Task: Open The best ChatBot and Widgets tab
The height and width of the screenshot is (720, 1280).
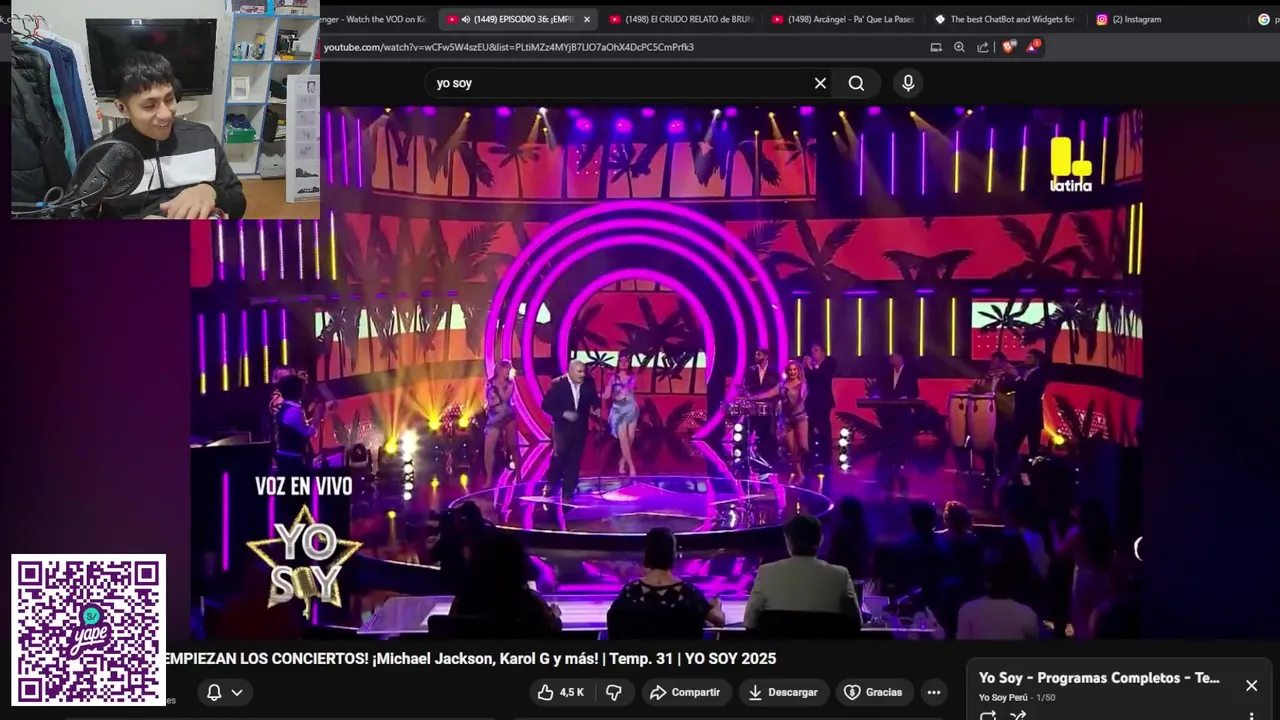Action: [1005, 19]
